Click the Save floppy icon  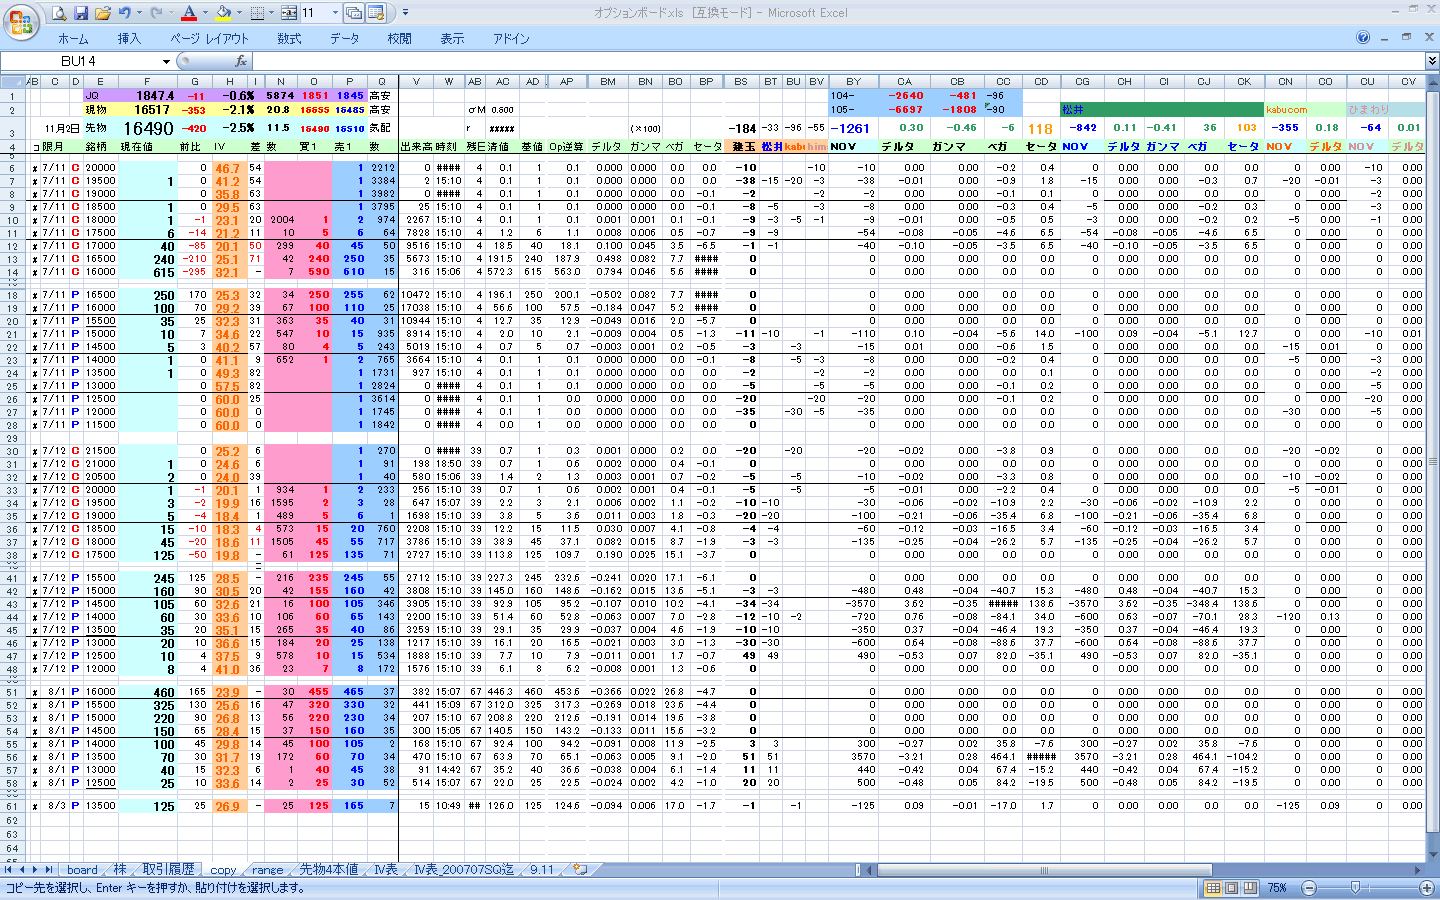tap(81, 13)
